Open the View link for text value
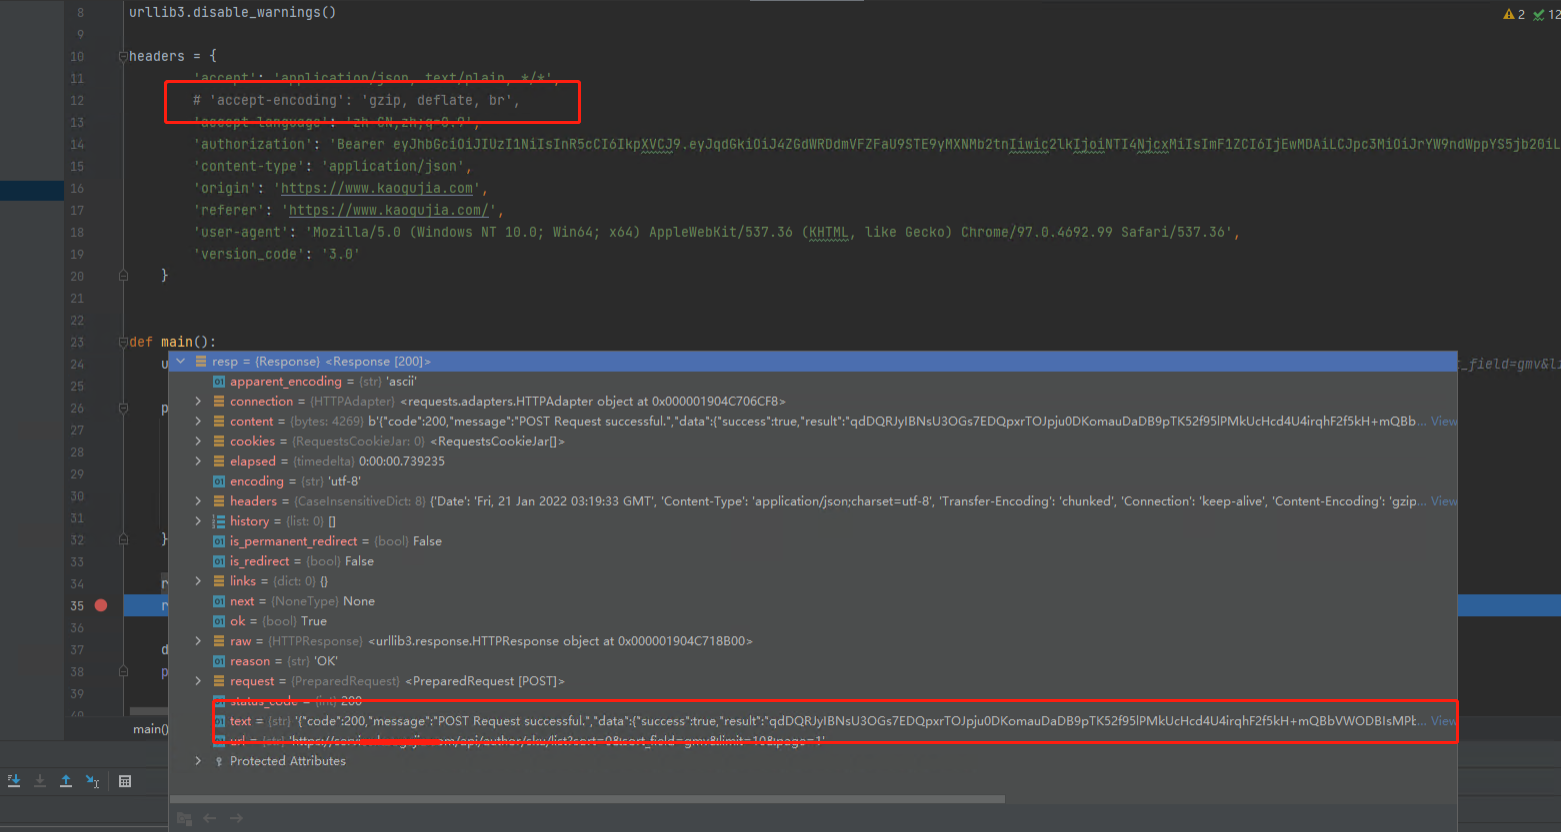This screenshot has height=832, width=1561. tap(1443, 721)
